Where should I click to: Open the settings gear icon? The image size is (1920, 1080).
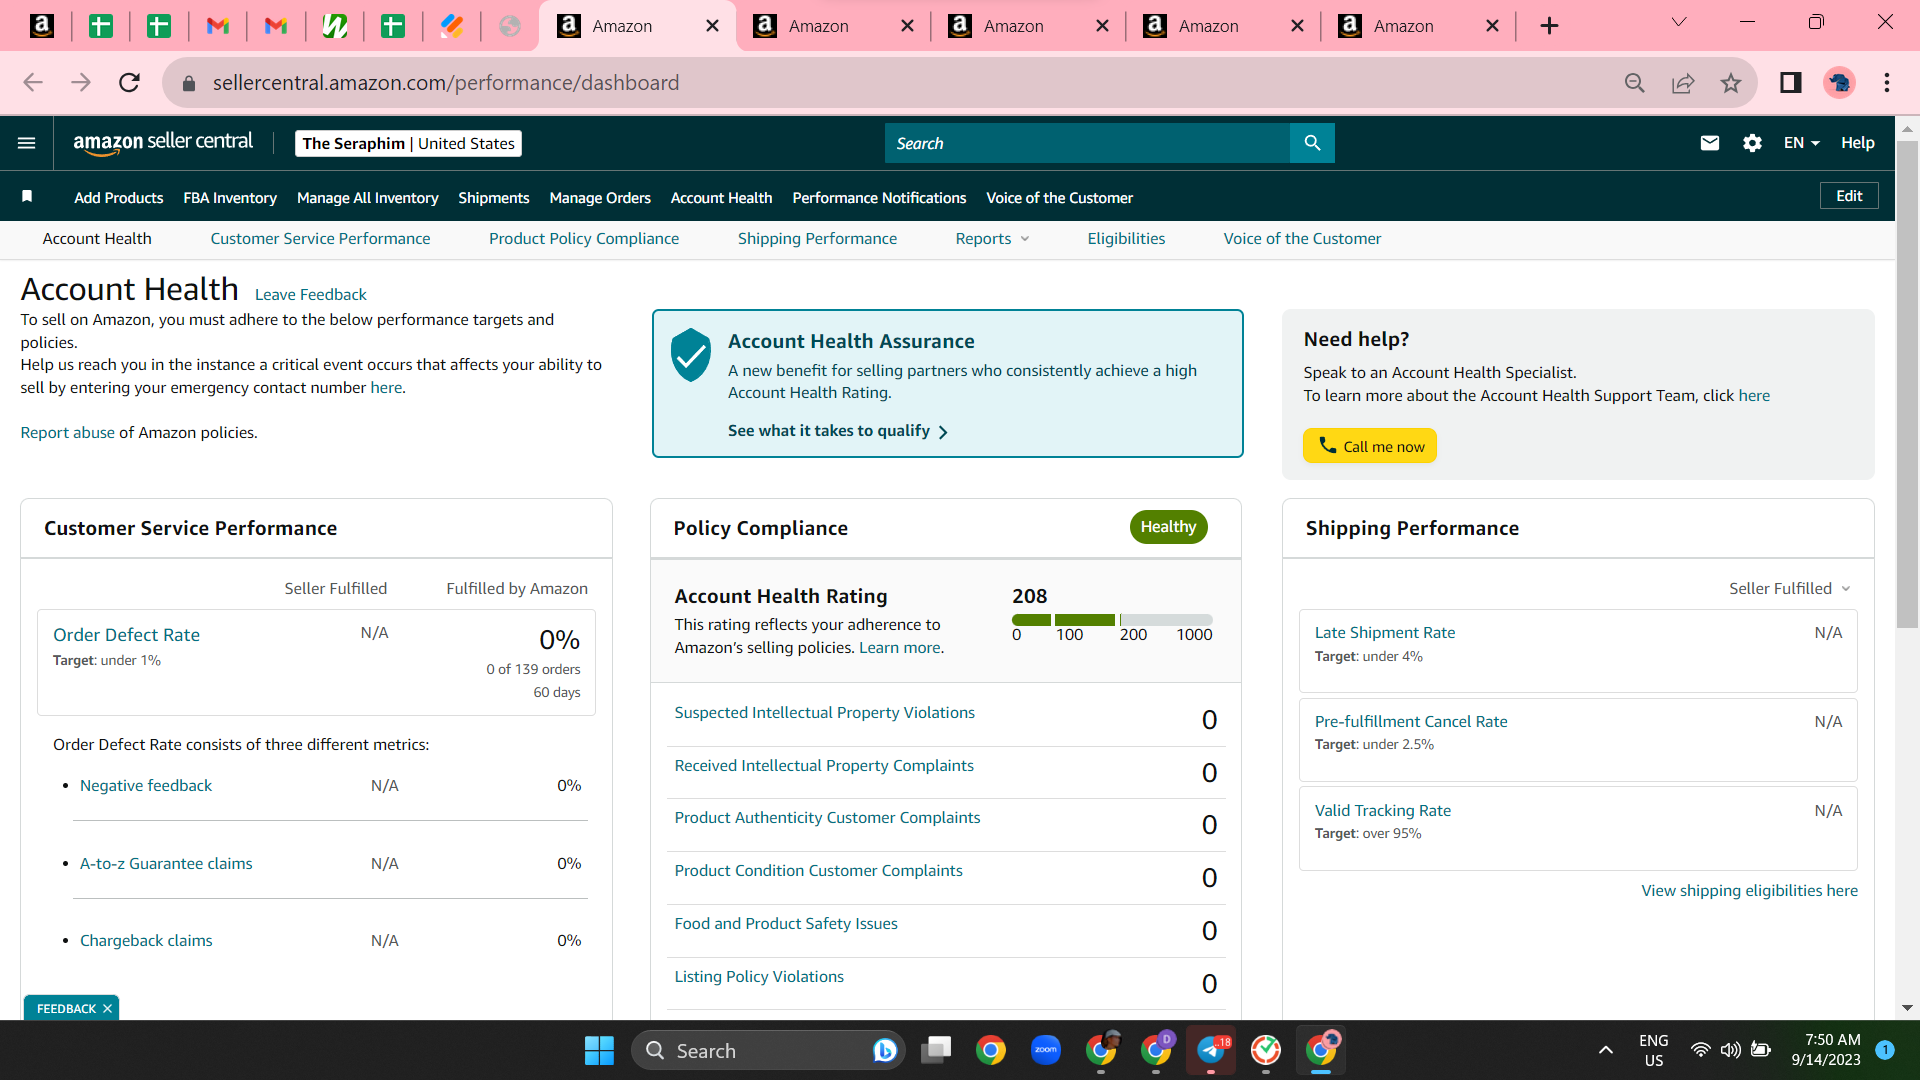(x=1752, y=143)
